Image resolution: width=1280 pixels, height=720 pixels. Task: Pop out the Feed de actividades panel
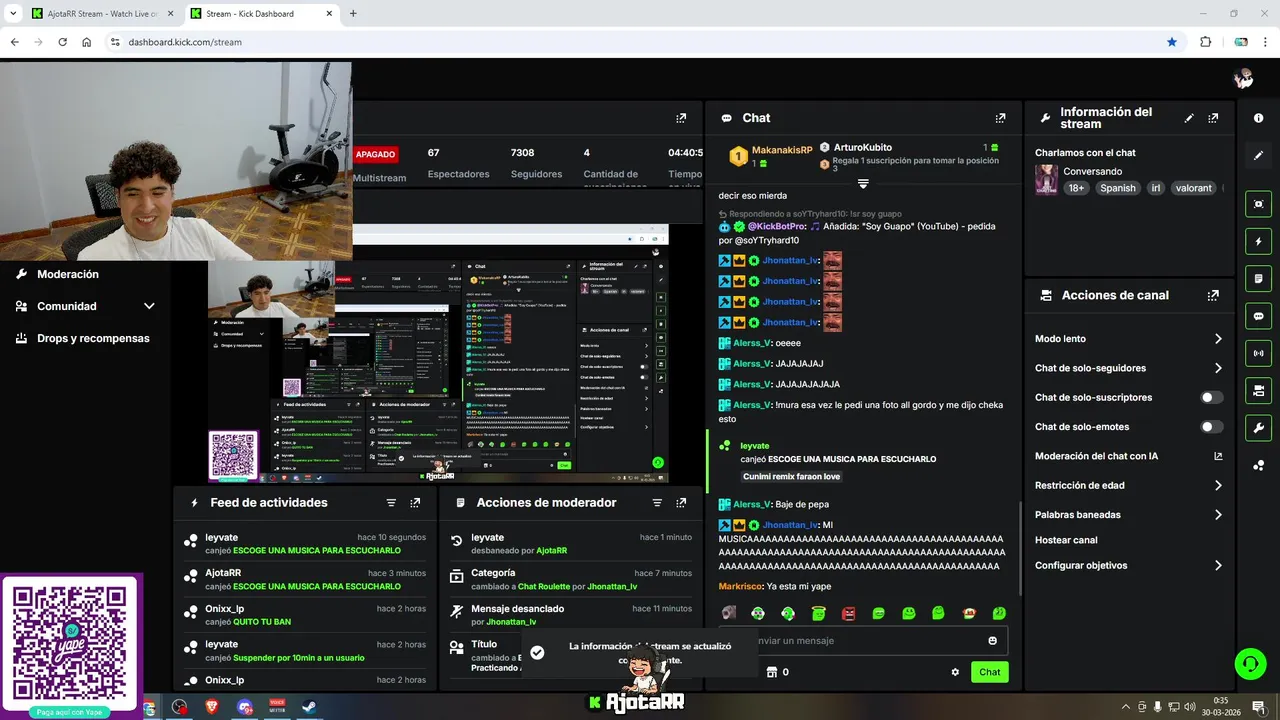[x=415, y=503]
